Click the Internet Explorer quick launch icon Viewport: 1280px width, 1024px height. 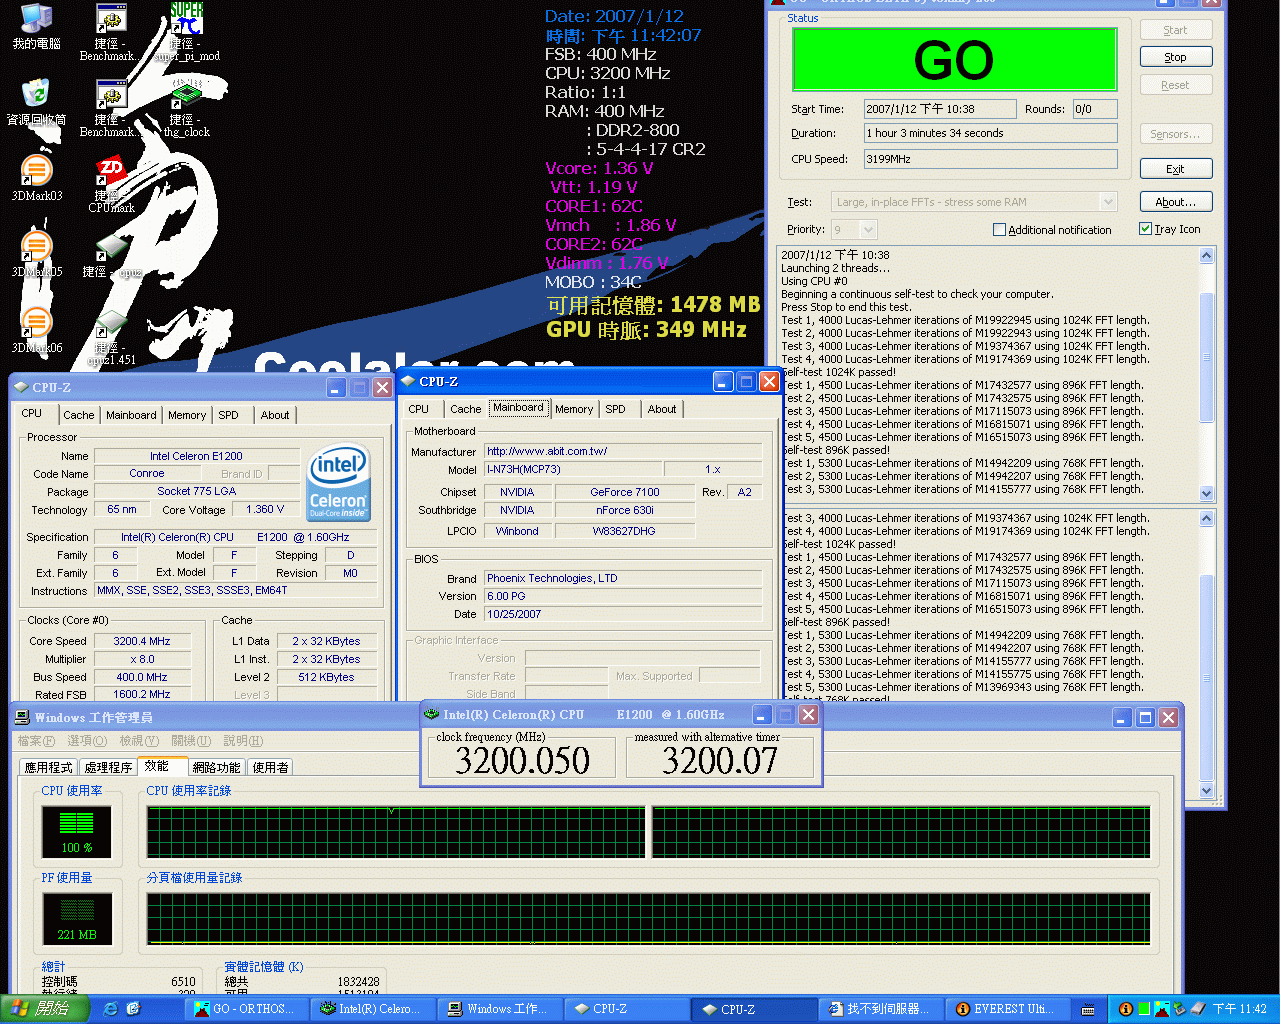[110, 1009]
